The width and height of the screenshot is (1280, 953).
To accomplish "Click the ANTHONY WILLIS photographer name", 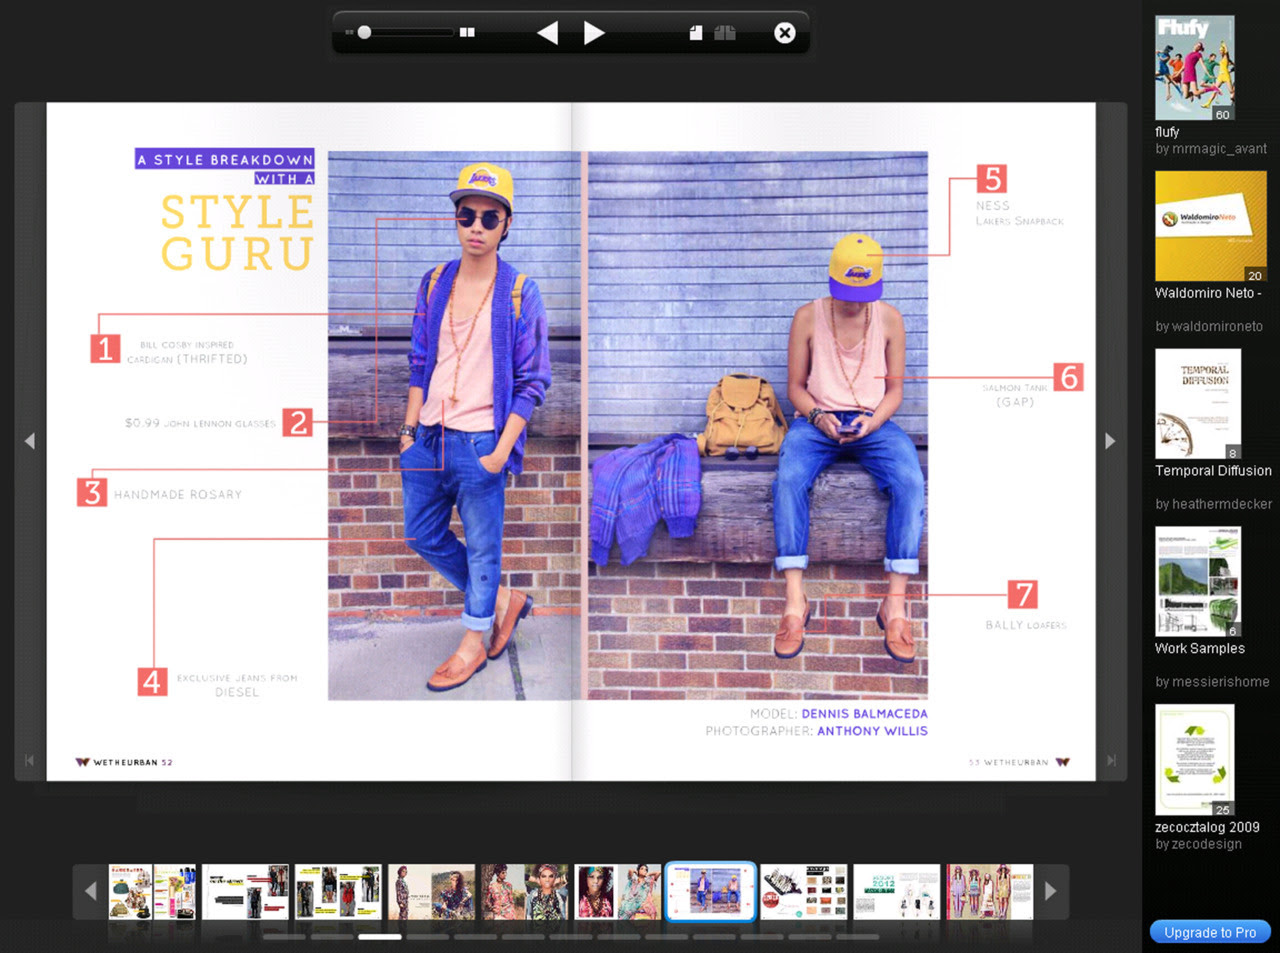I will tap(872, 731).
